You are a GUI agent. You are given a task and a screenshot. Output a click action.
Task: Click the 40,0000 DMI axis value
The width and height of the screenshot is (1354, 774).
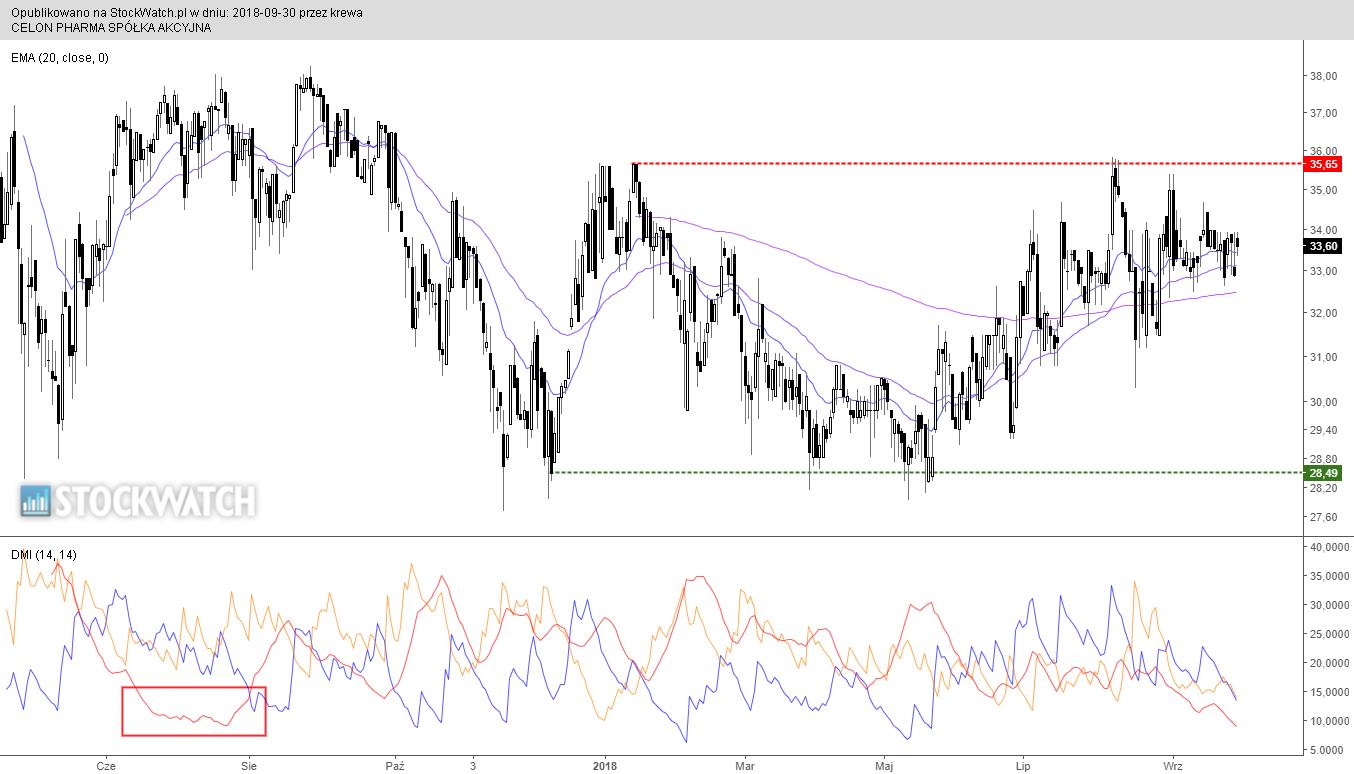click(x=1328, y=547)
